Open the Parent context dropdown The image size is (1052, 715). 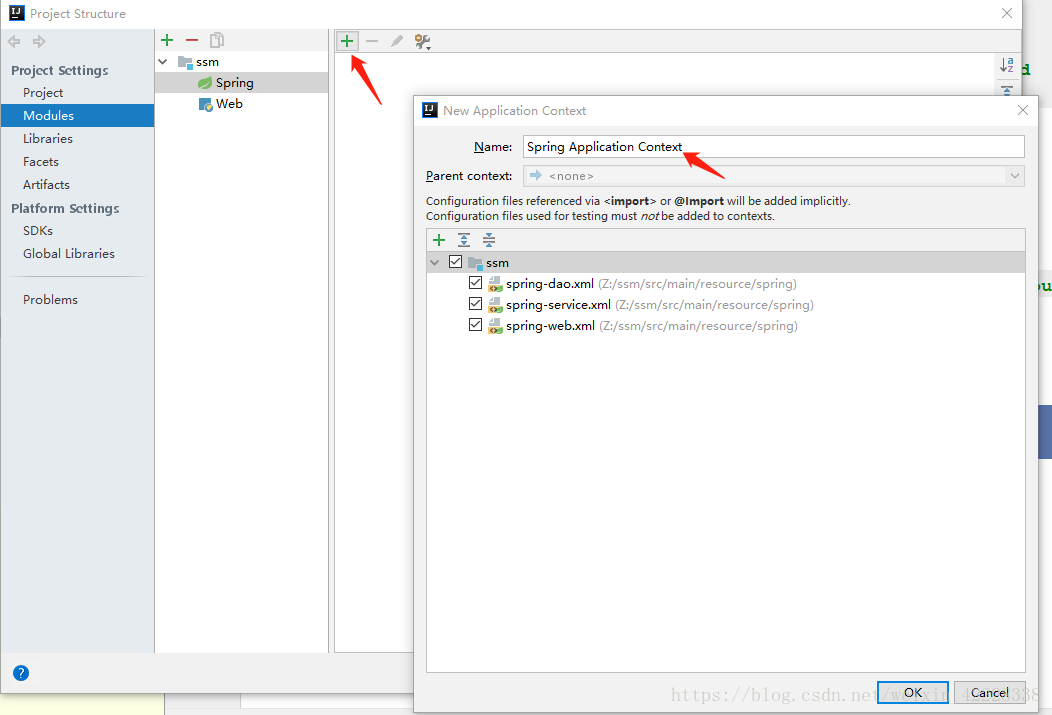tap(1014, 176)
